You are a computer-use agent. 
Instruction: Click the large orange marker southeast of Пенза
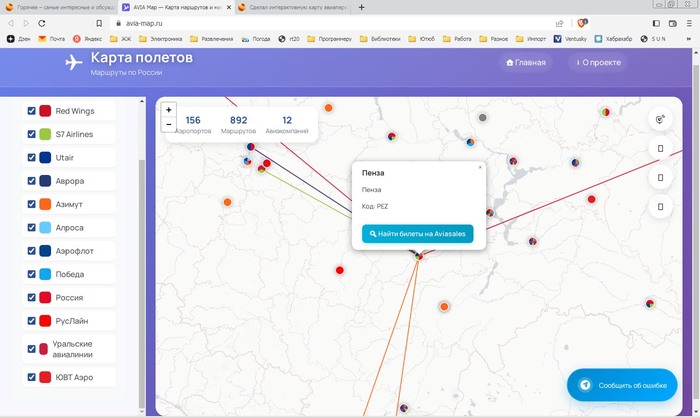coord(444,306)
